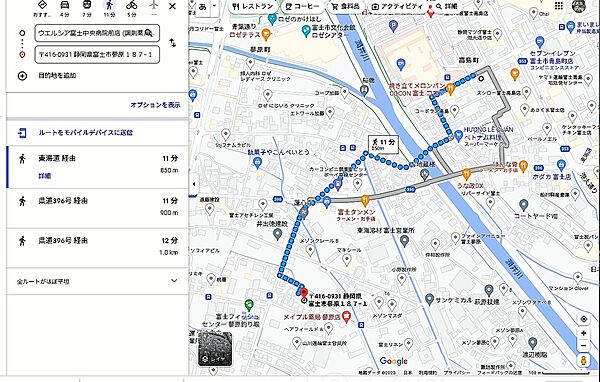This screenshot has height=382, width=600.
Task: Filter map by coffee chip
Action: (x=302, y=7)
